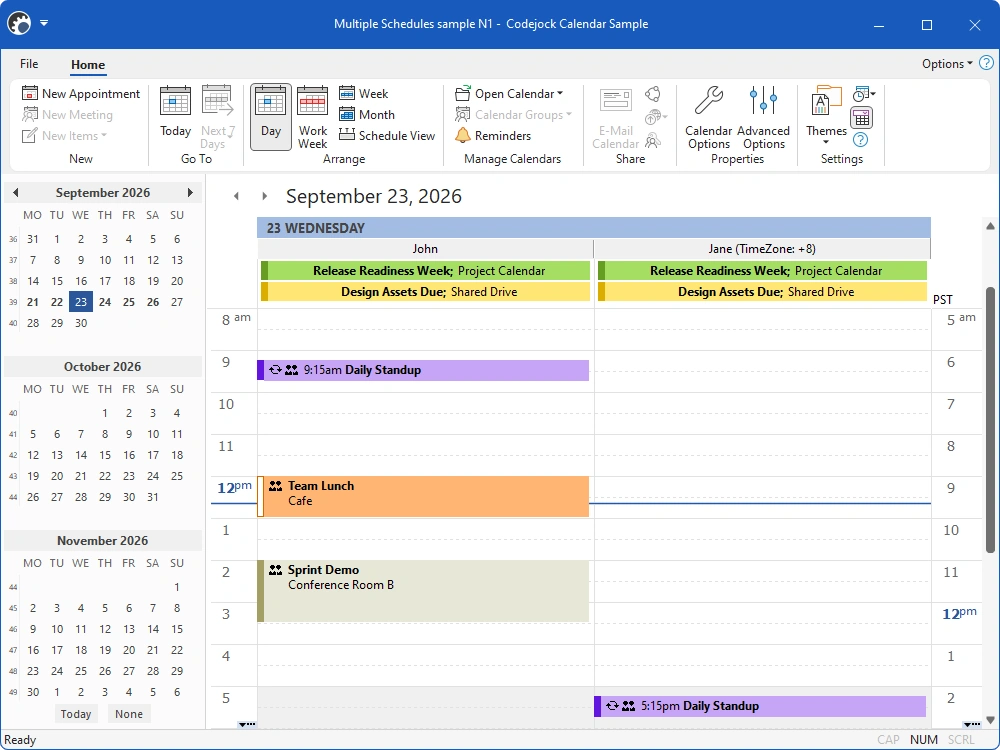The image size is (1000, 750).
Task: Select John's Design Assets Due all-day event
Action: [x=425, y=292]
